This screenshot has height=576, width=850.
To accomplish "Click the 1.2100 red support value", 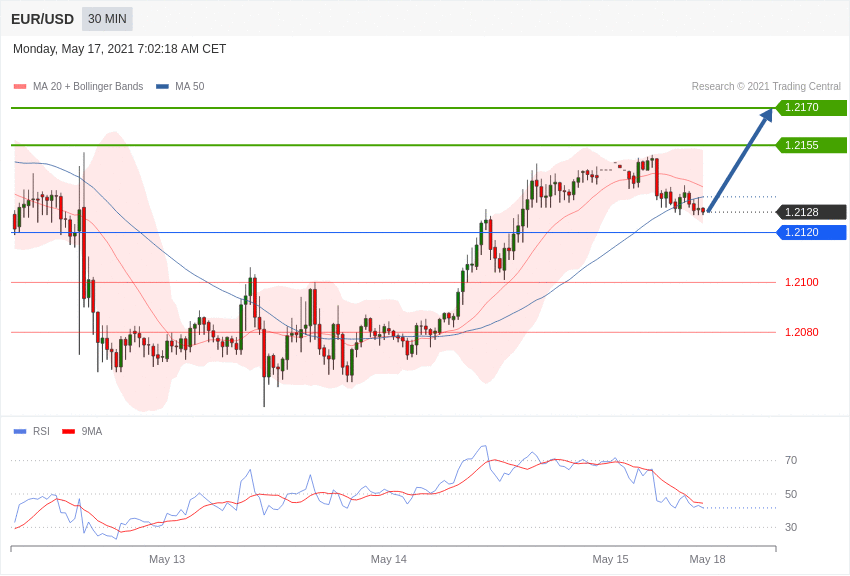I will [x=802, y=282].
